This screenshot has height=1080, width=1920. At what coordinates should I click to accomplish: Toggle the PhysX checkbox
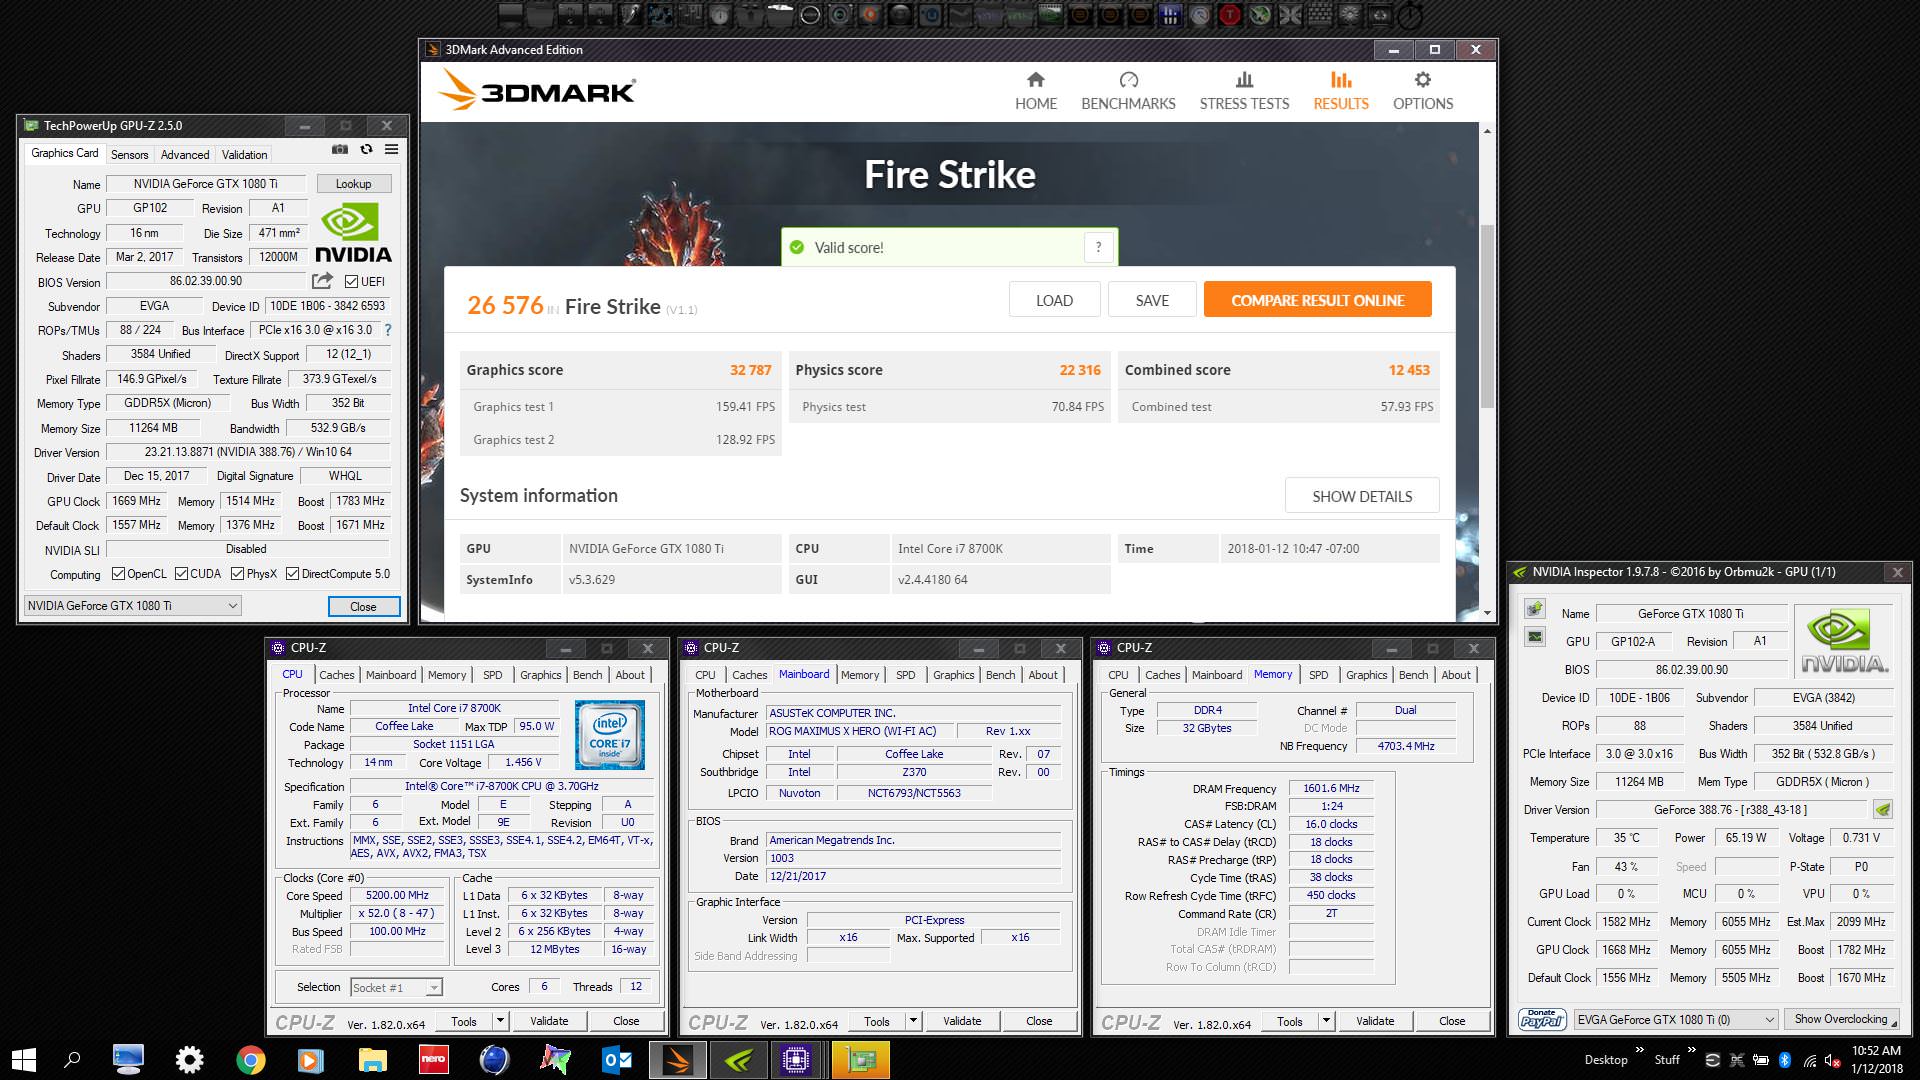pos(237,574)
